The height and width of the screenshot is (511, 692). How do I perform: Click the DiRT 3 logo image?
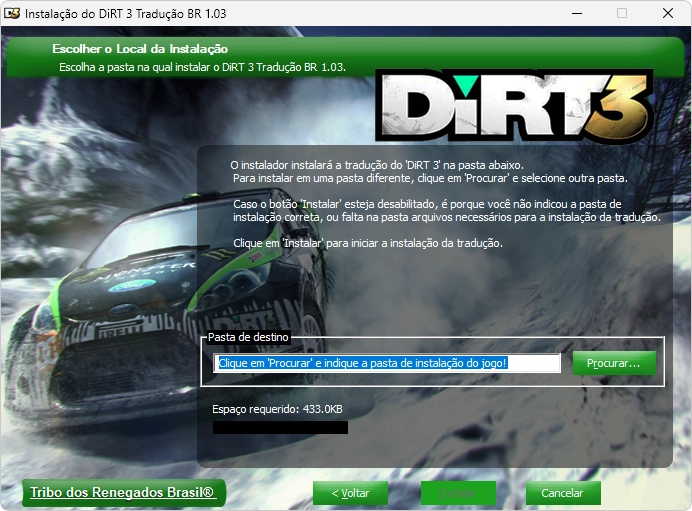pyautogui.click(x=514, y=105)
